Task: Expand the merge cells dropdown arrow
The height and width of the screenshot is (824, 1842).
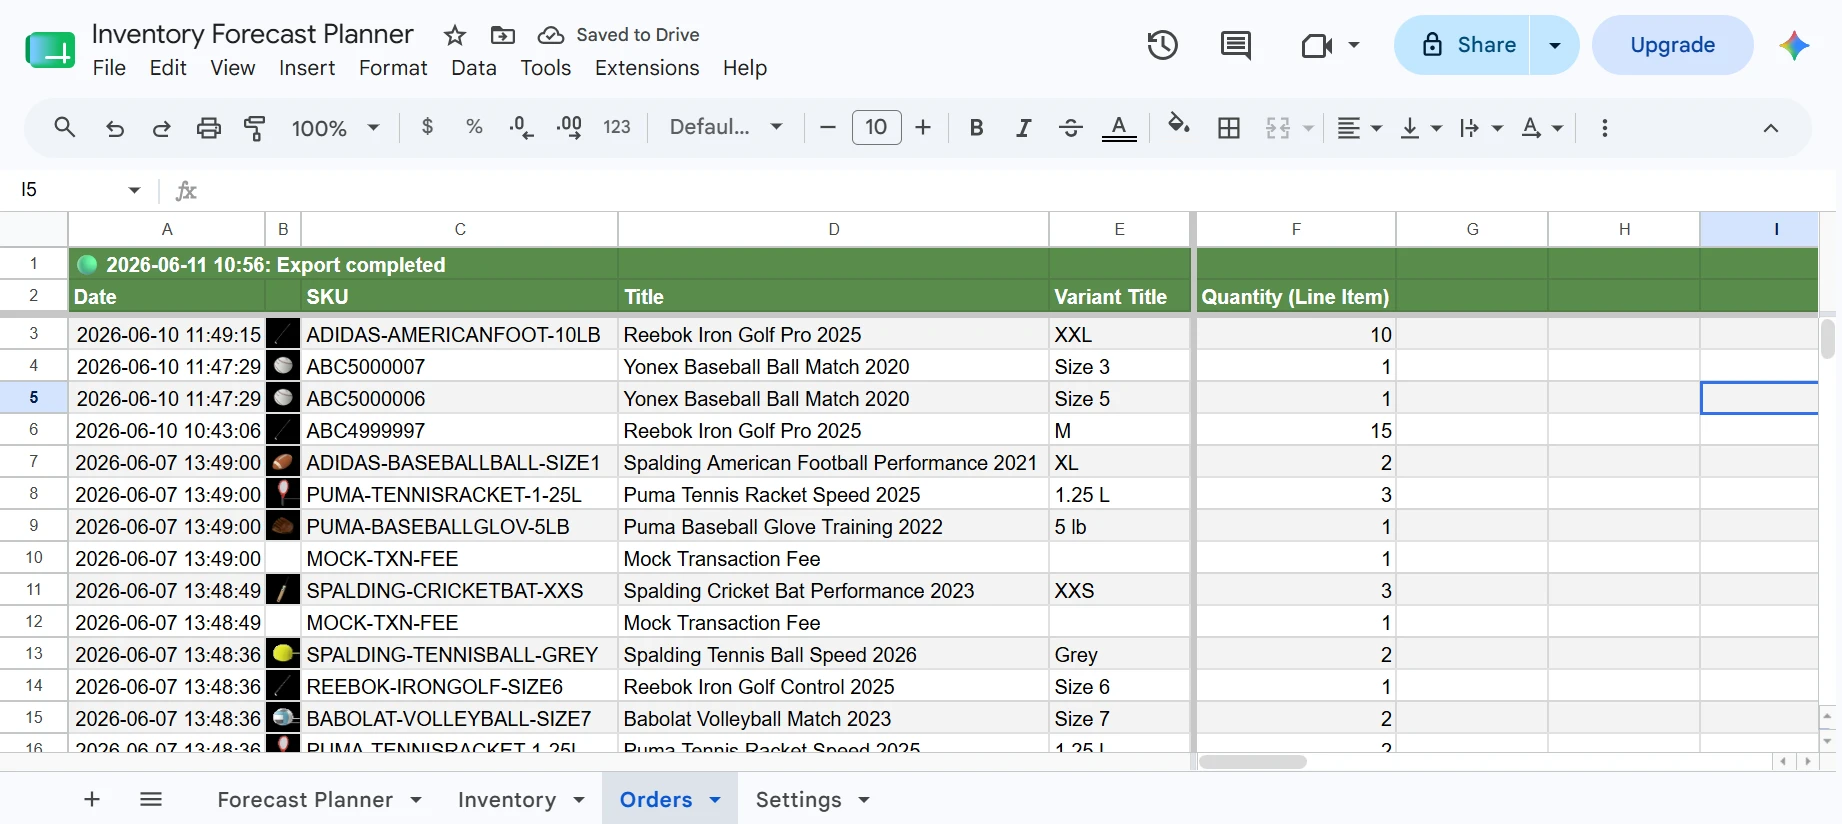Action: [x=1307, y=128]
